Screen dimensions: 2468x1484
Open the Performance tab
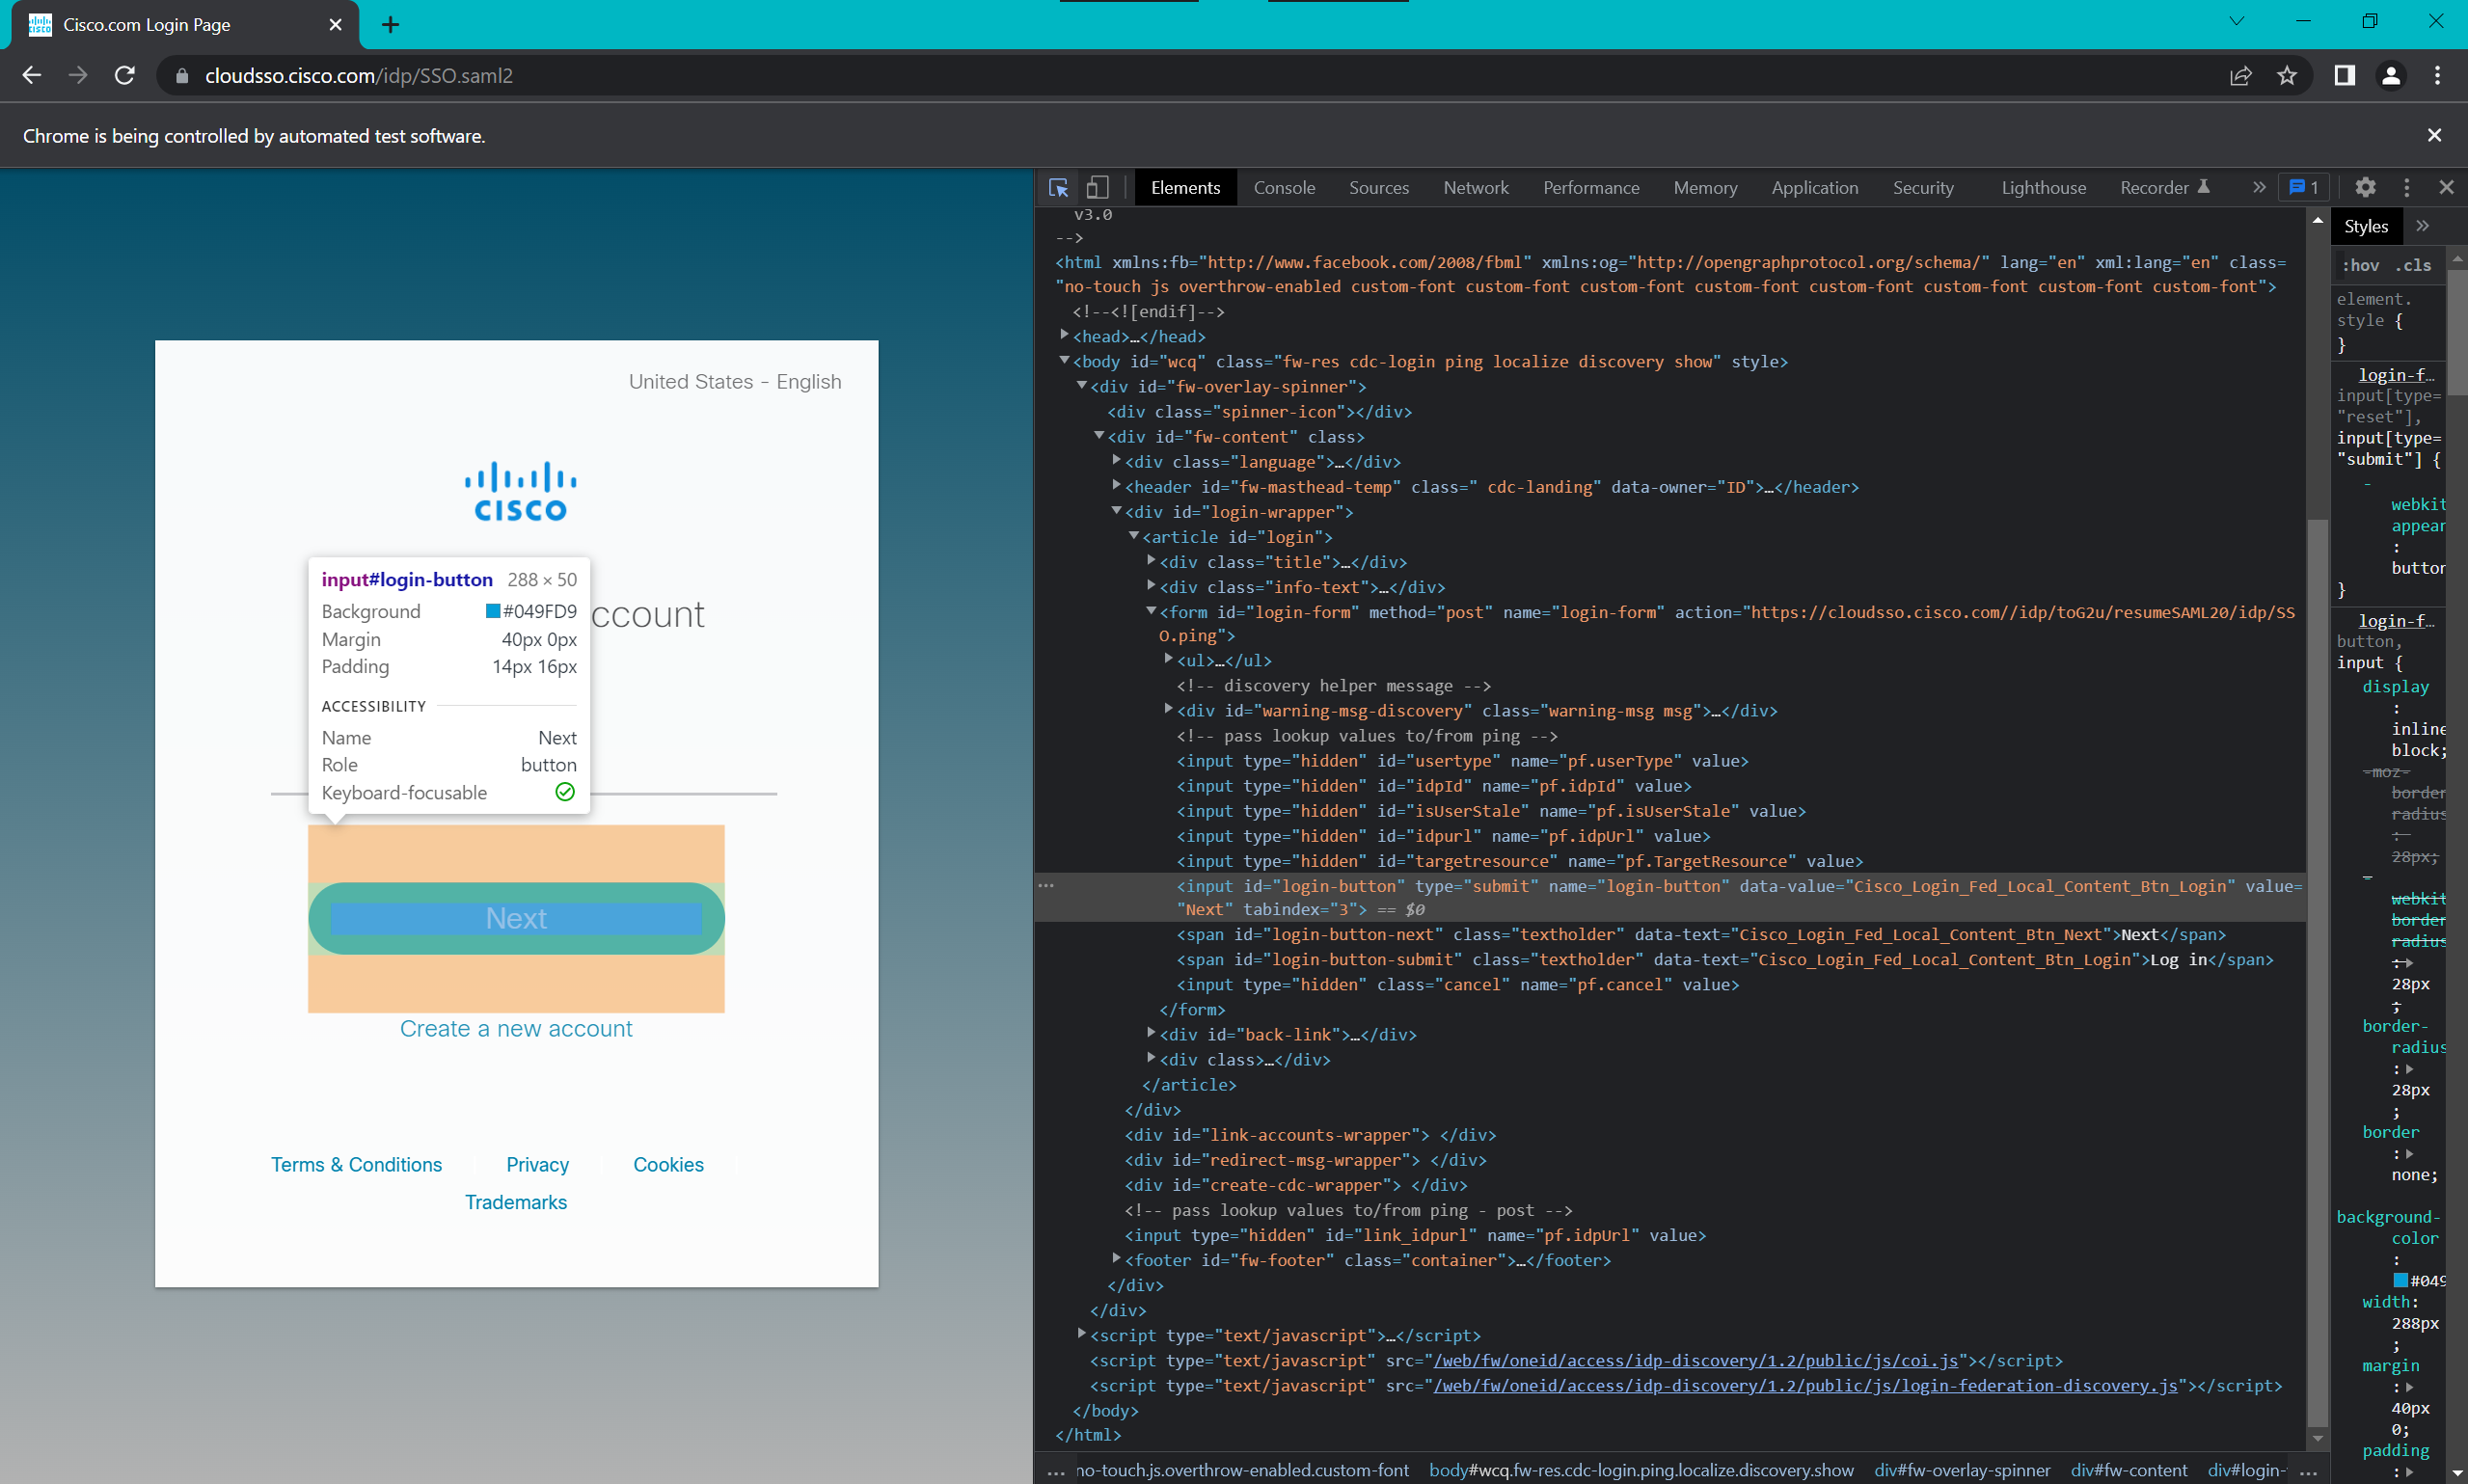1591,187
